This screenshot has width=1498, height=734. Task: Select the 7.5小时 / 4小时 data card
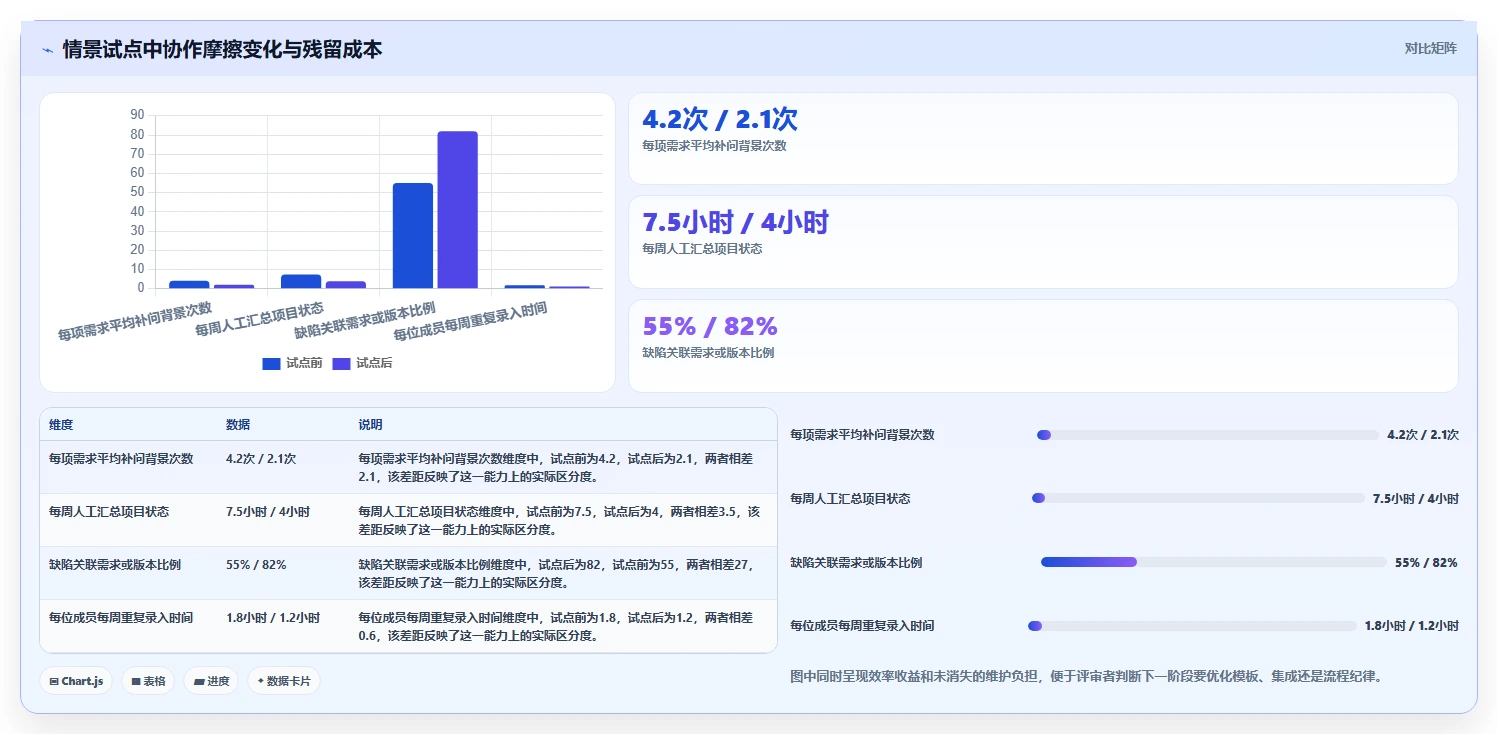coord(1043,242)
